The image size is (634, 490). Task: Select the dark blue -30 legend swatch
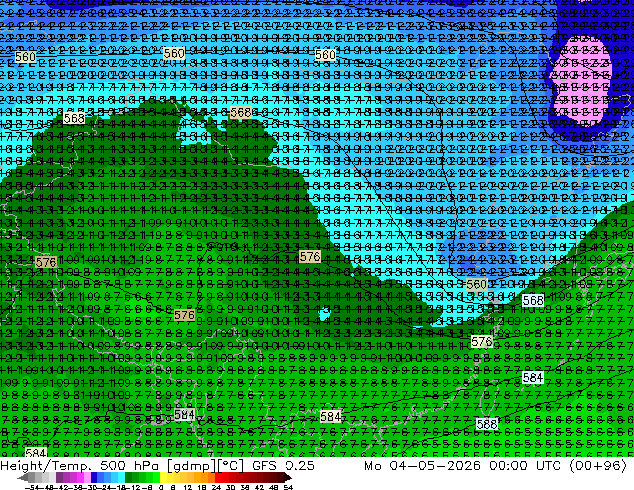(x=94, y=477)
